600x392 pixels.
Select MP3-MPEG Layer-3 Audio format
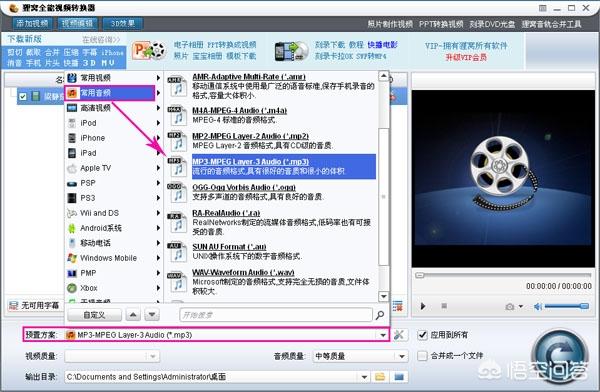click(283, 167)
